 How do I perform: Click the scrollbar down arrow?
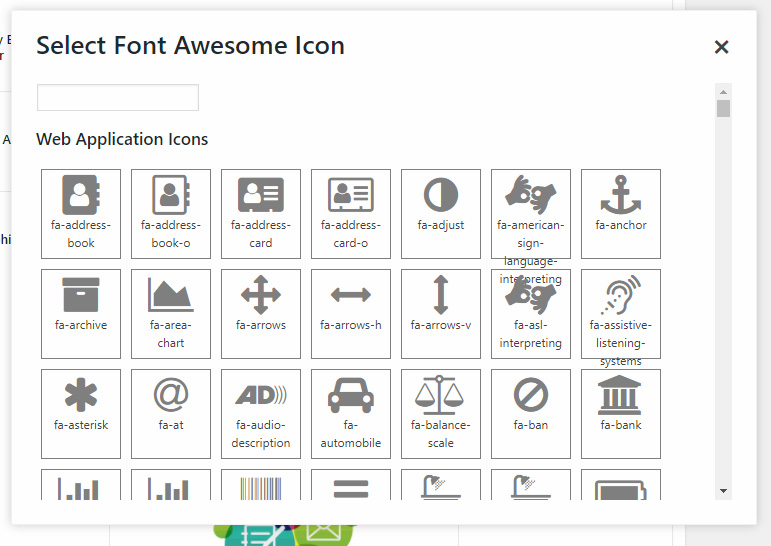(723, 491)
